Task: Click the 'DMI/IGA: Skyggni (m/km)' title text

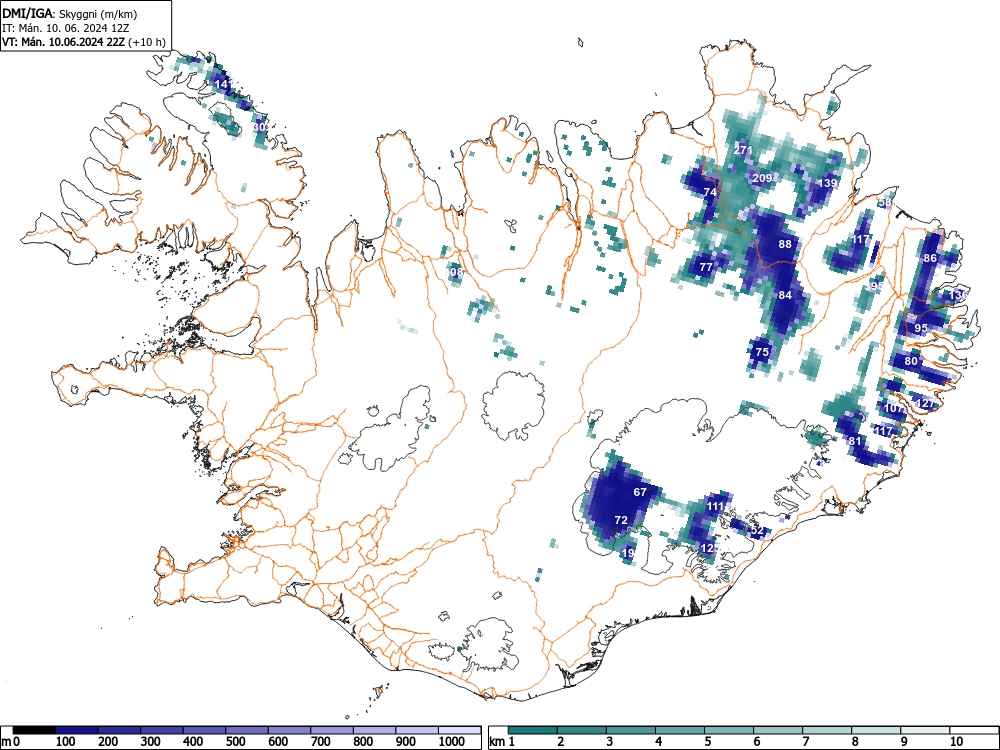Action: (x=70, y=13)
